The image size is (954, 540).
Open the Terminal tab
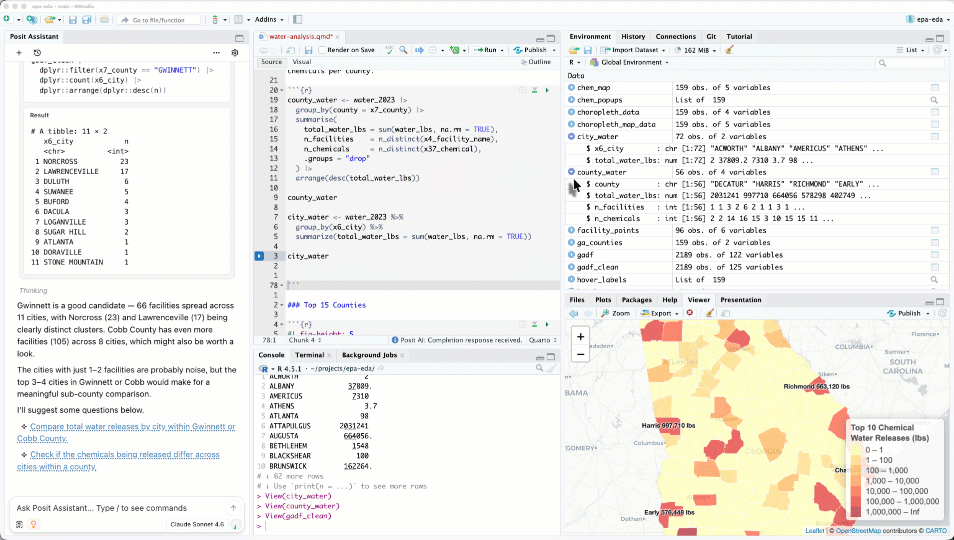point(309,355)
